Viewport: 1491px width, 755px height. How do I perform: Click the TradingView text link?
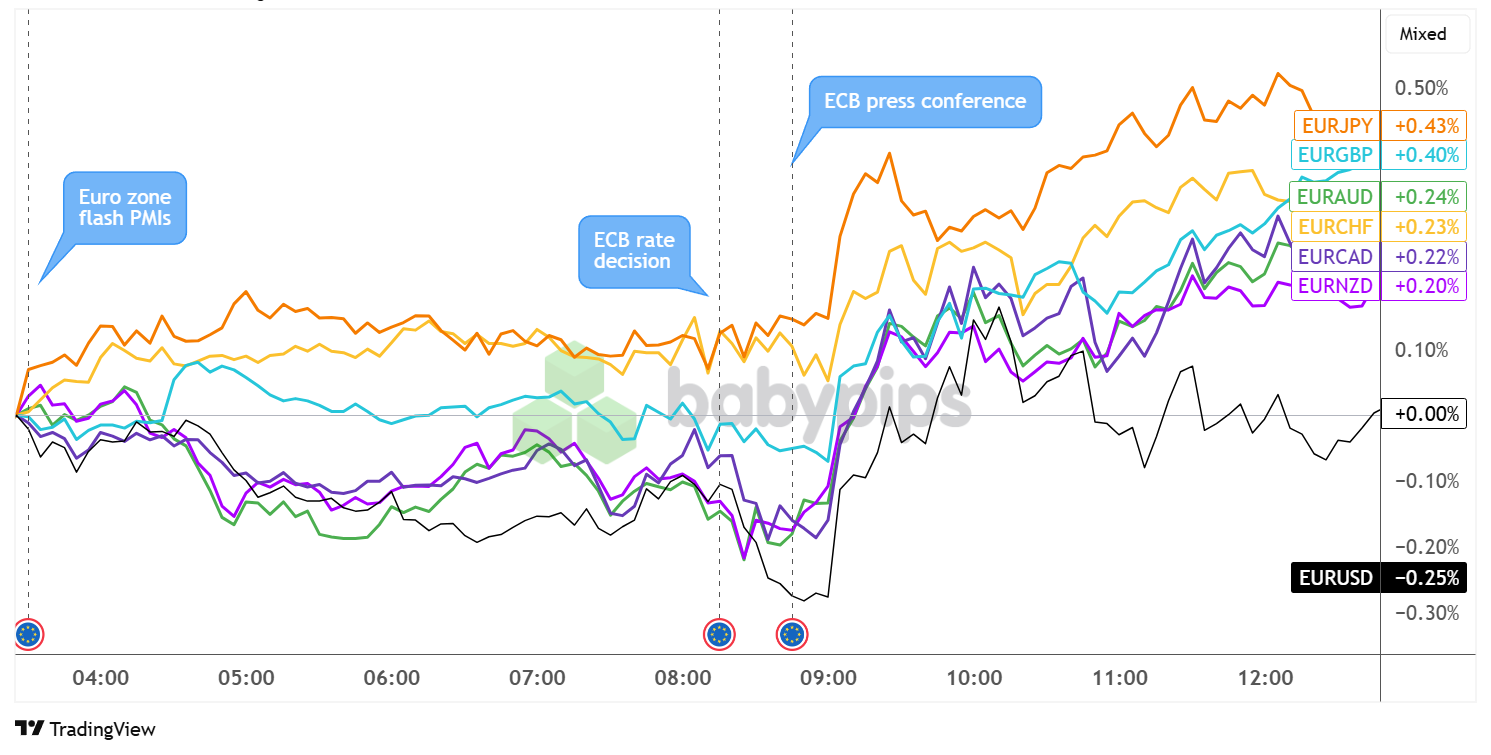click(102, 729)
